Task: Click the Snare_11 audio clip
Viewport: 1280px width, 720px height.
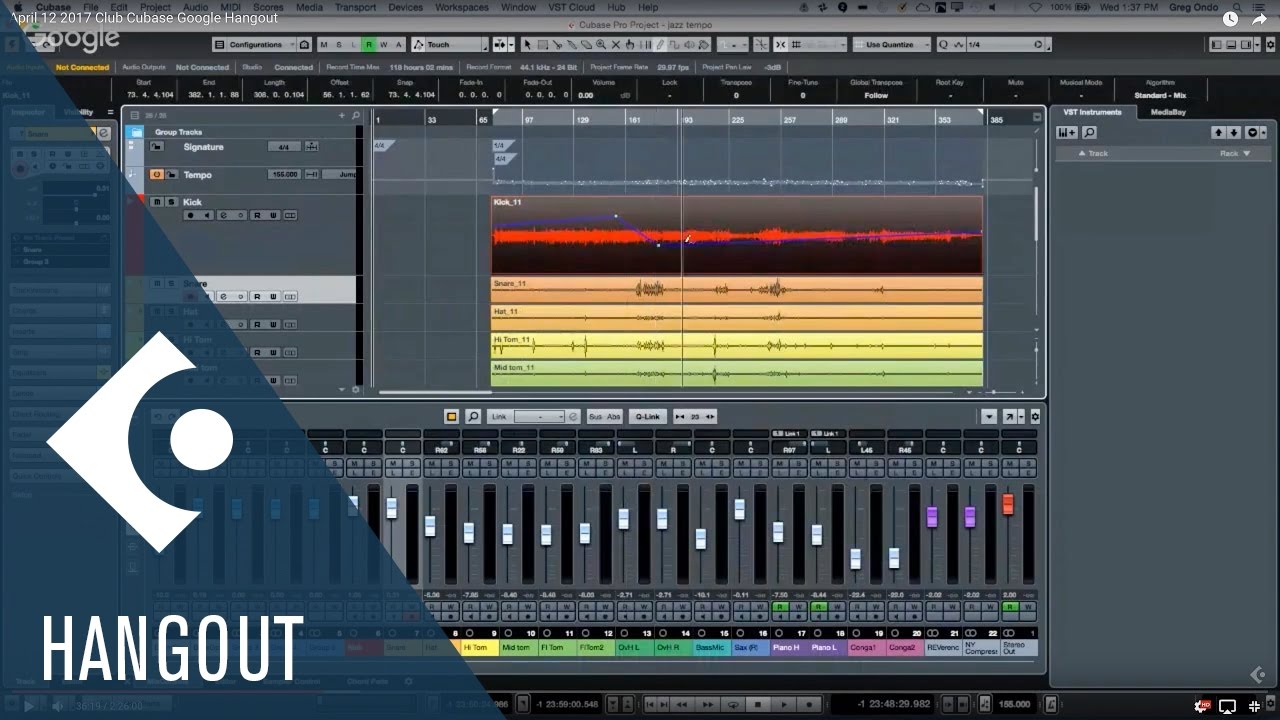Action: click(x=737, y=289)
